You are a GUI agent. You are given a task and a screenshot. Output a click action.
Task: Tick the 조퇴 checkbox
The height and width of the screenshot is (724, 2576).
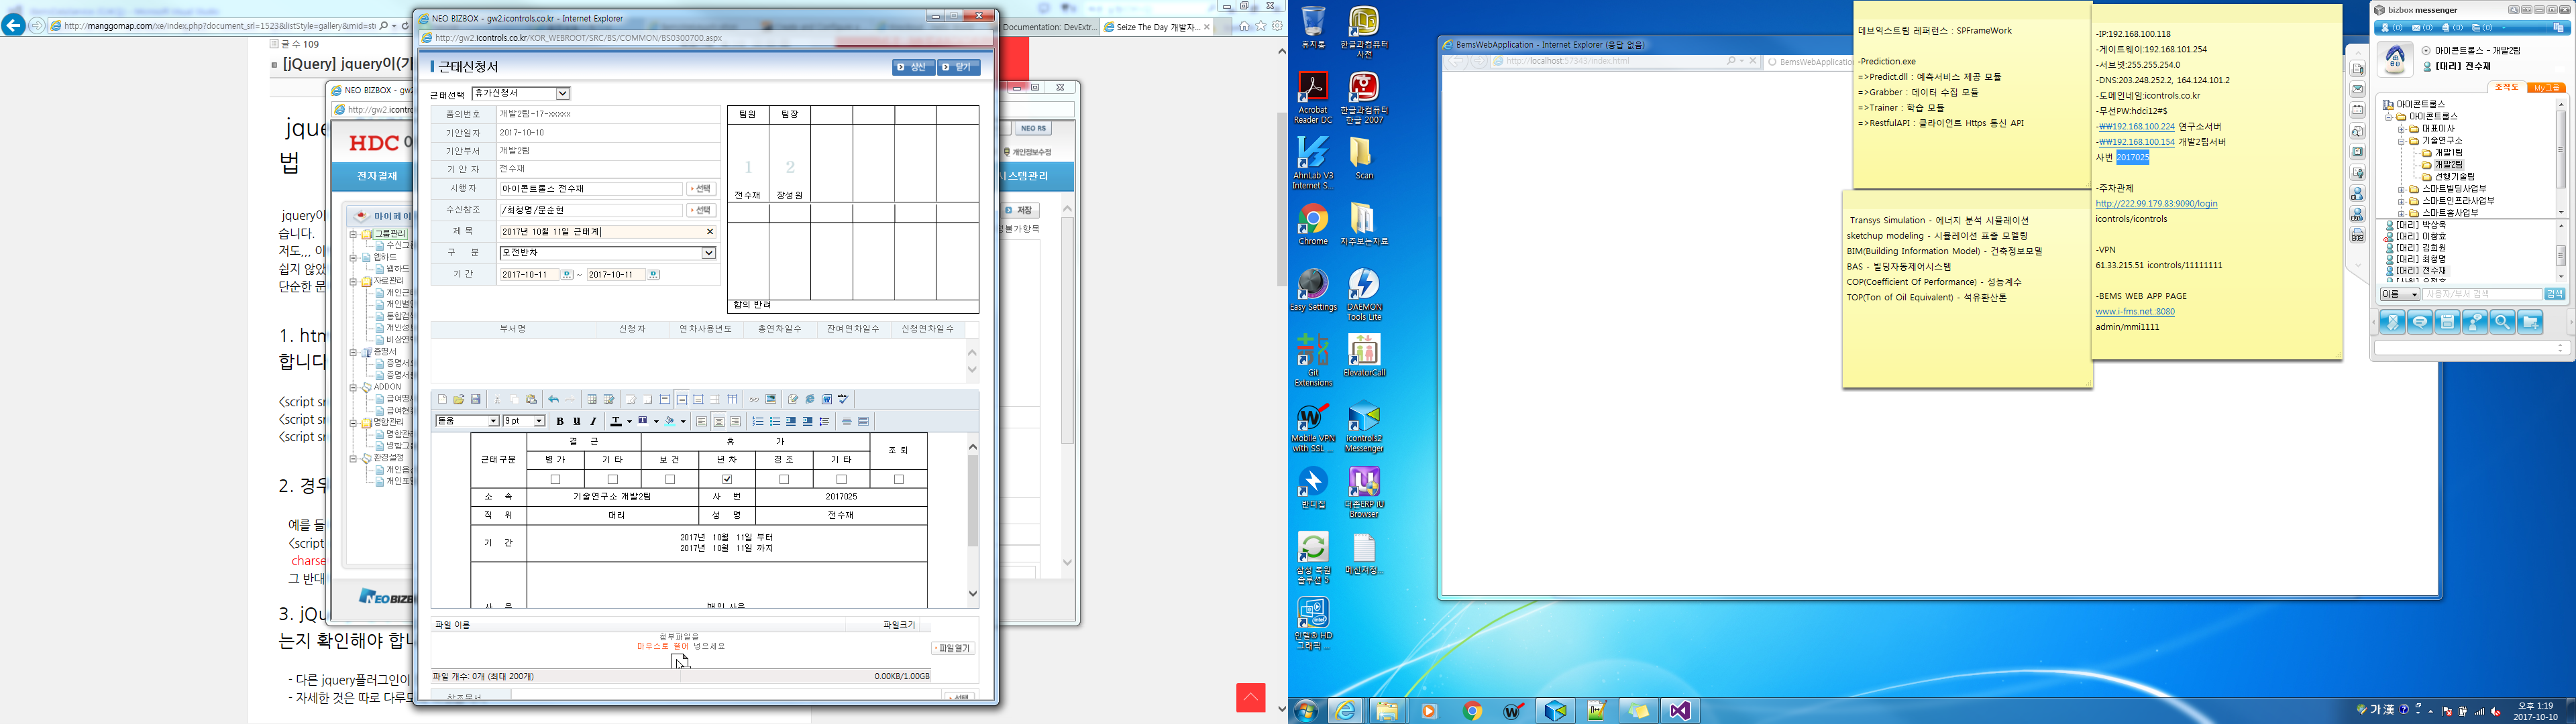tap(898, 479)
